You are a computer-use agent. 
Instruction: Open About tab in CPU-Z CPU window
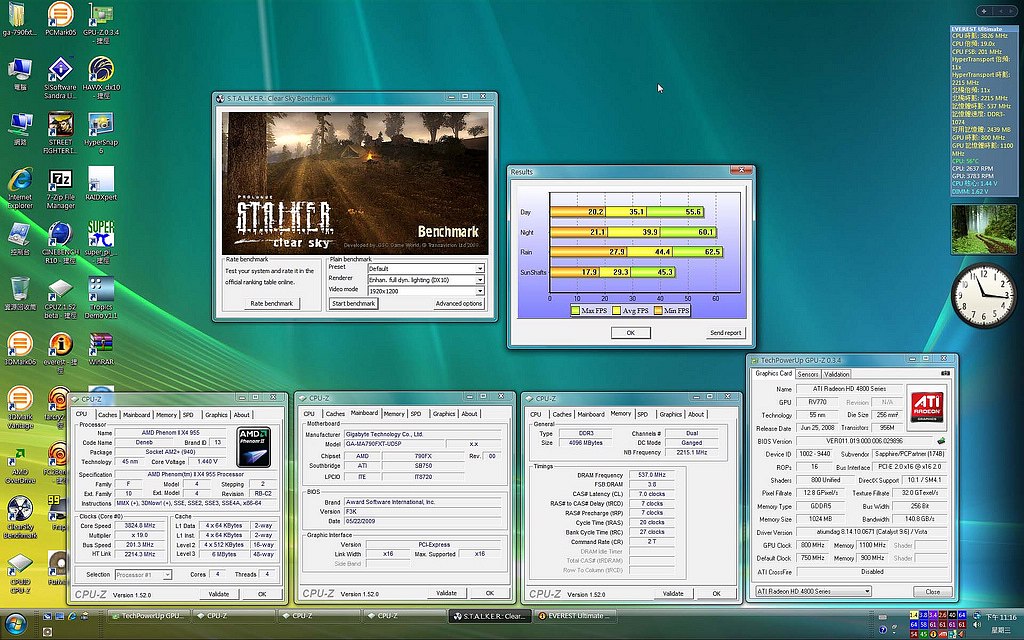coord(242,415)
